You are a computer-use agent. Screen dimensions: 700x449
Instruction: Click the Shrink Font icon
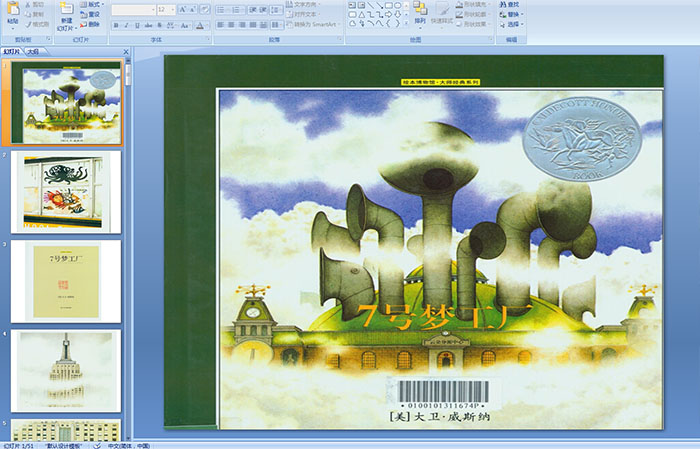tap(192, 9)
